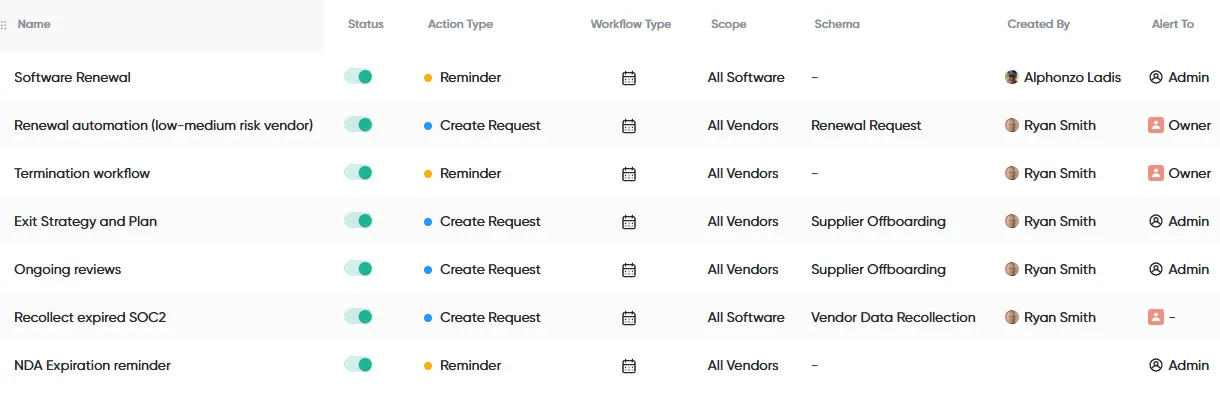Open the Ongoing reviews entry
This screenshot has width=1220, height=394.
pyautogui.click(x=68, y=269)
